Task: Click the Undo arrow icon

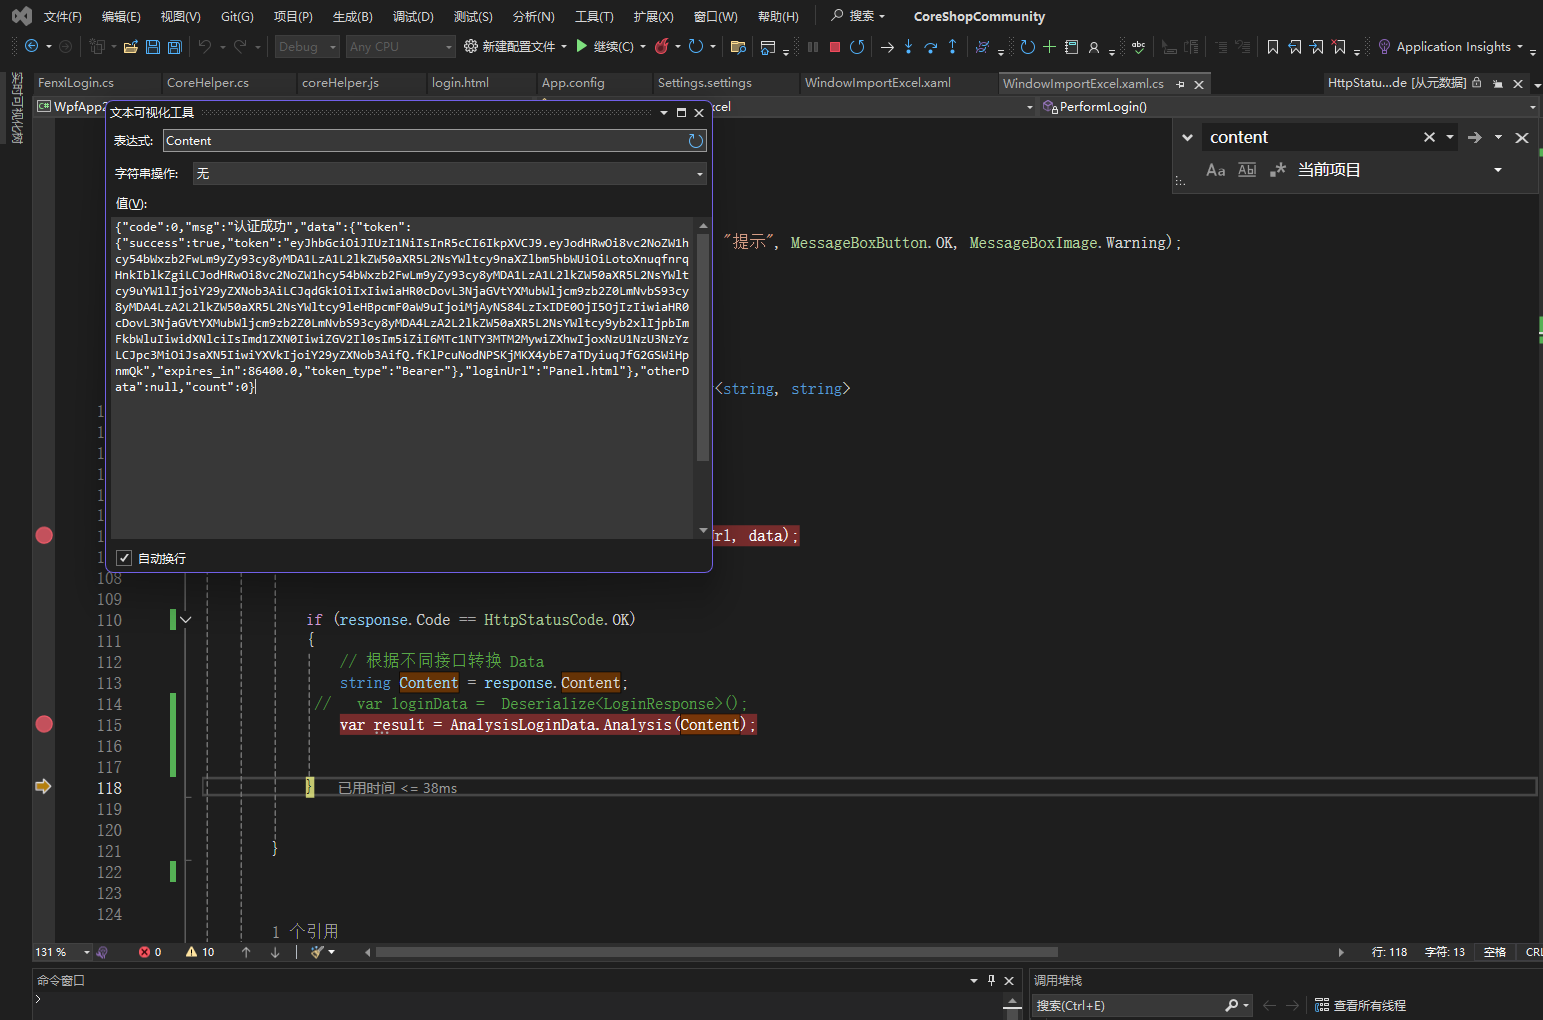Action: (x=205, y=46)
